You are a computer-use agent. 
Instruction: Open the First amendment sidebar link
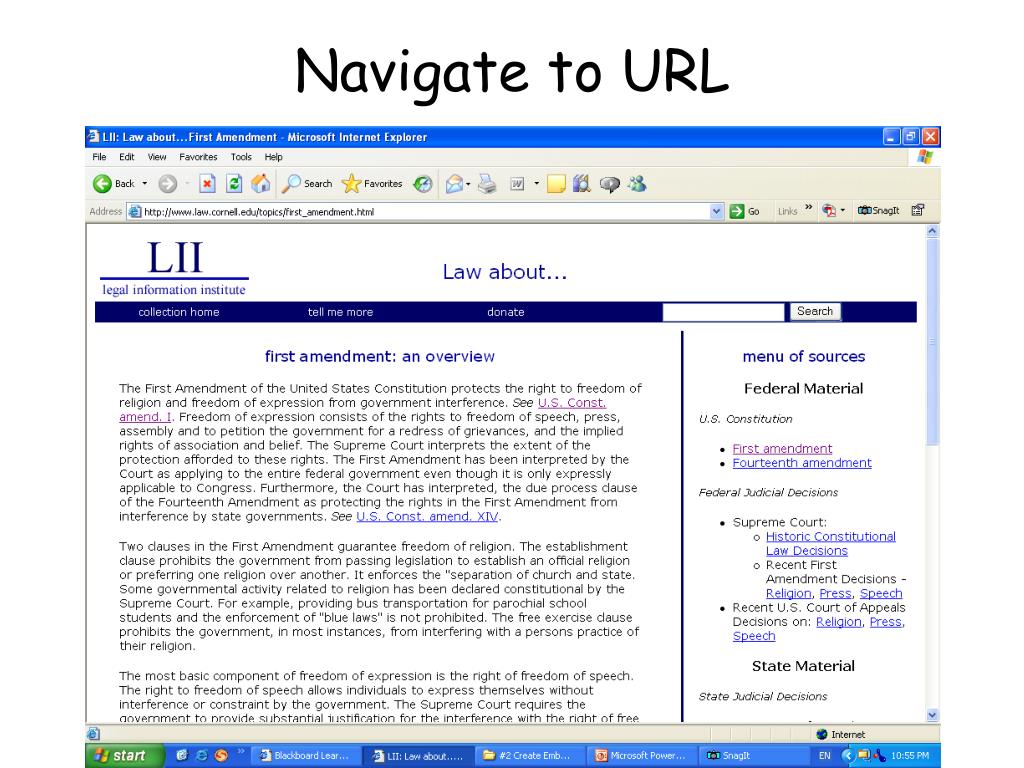pos(782,449)
